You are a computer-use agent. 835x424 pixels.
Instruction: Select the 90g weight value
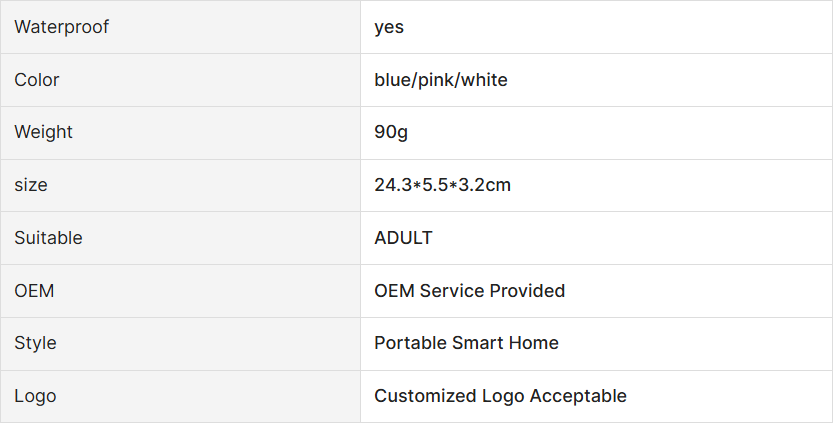click(x=391, y=132)
